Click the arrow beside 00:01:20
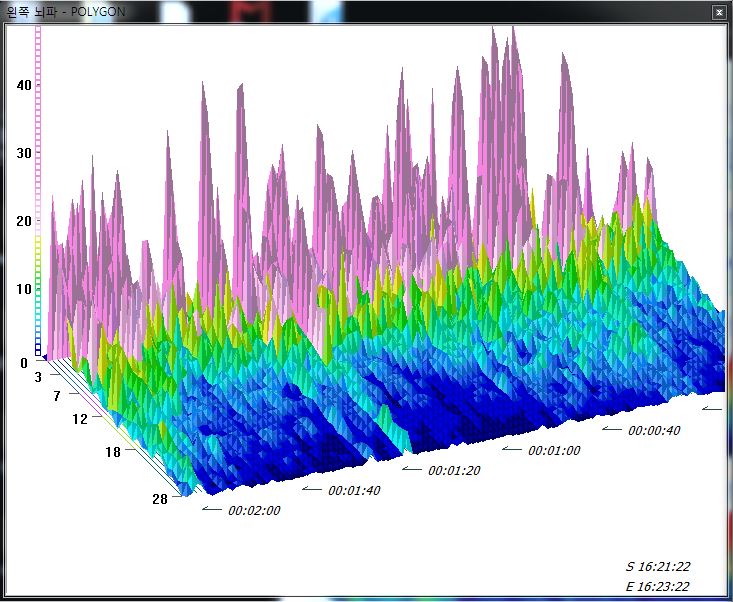 411,468
